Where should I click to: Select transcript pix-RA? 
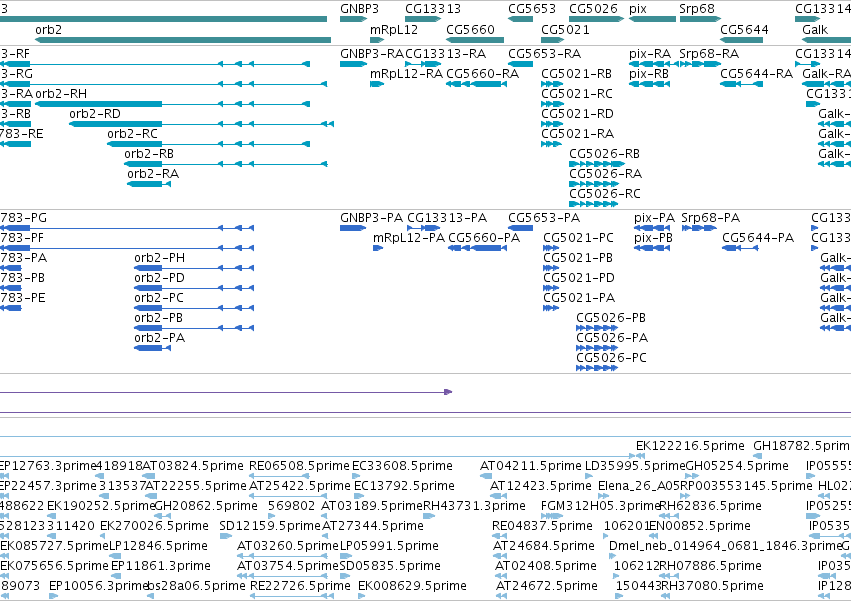coord(650,54)
